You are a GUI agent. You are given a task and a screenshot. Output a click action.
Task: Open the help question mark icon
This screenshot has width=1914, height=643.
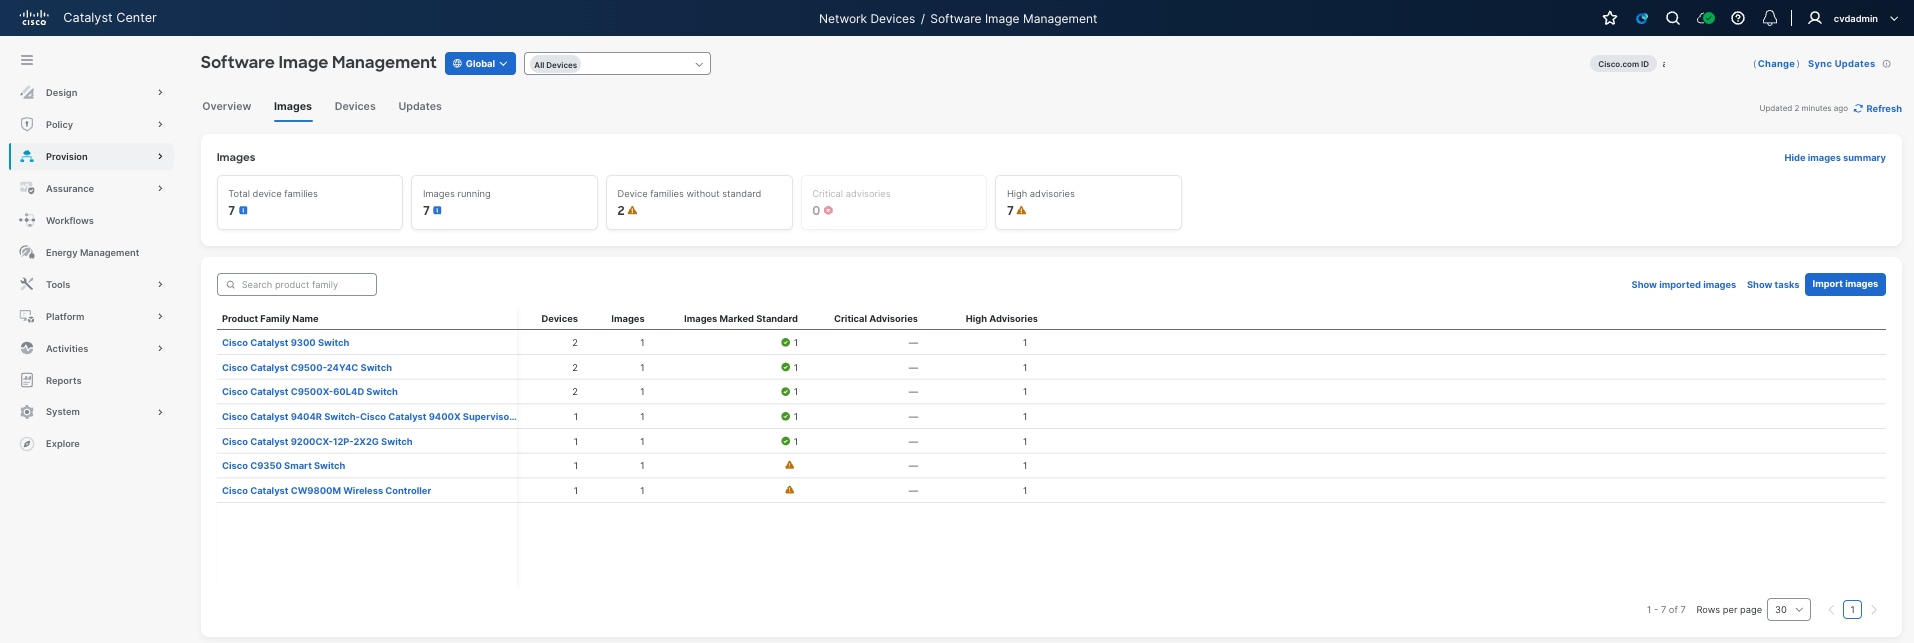[x=1738, y=18]
